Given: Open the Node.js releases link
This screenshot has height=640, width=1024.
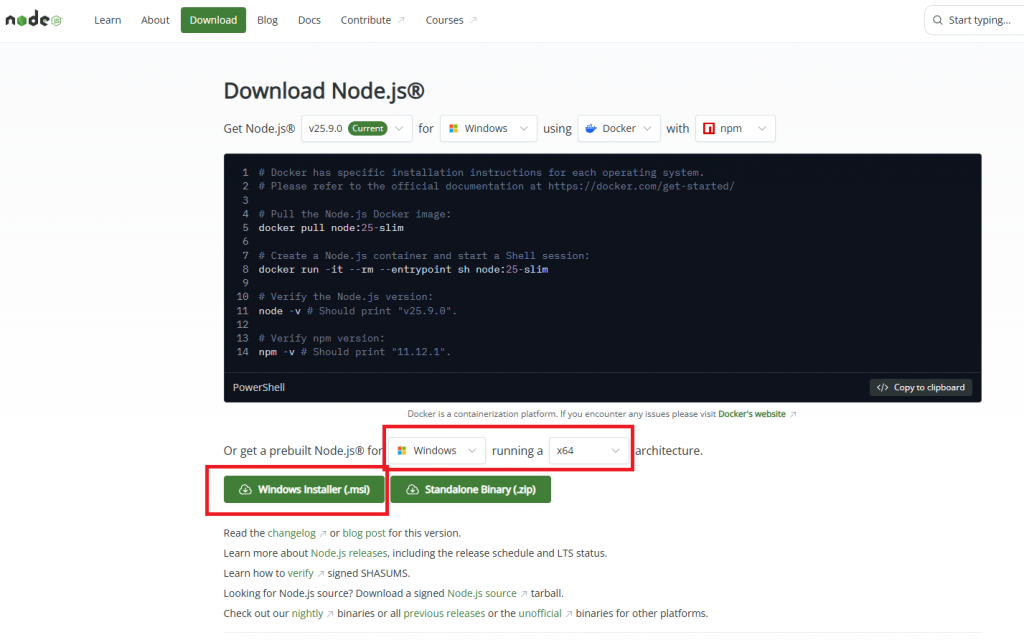Looking at the screenshot, I should (x=349, y=553).
